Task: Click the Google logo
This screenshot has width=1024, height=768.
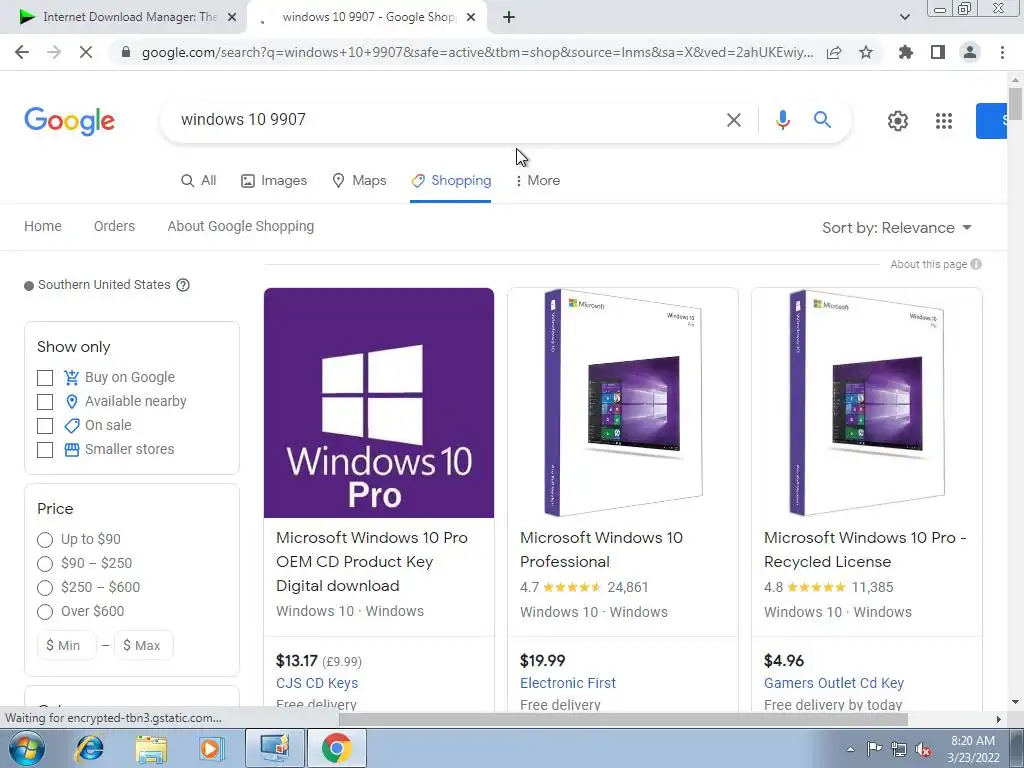Action: (69, 121)
